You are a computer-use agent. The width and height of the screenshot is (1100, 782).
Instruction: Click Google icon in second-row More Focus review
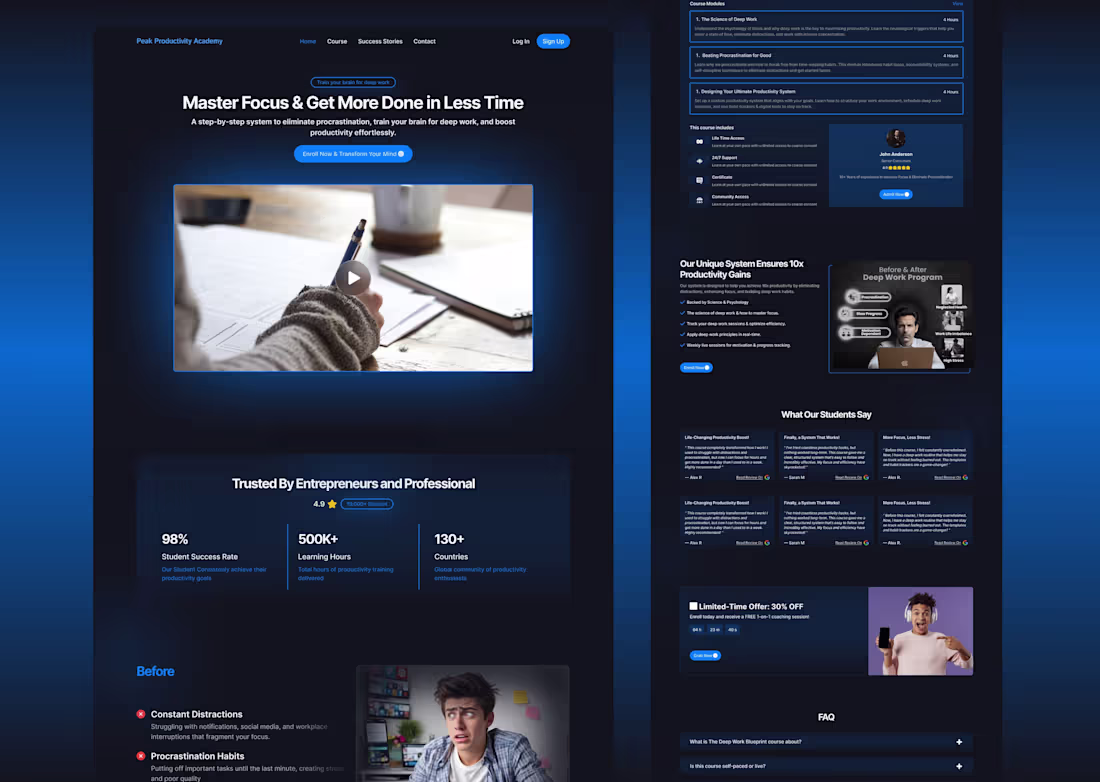(x=965, y=543)
